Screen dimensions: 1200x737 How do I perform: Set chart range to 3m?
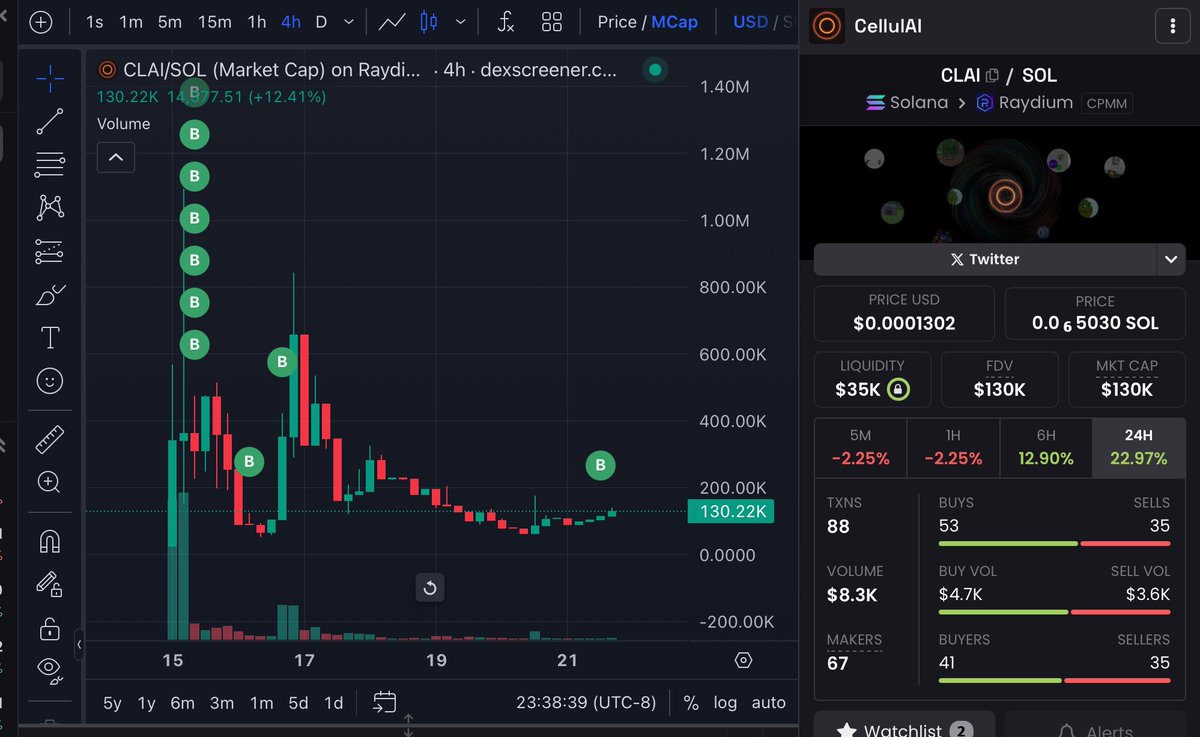pyautogui.click(x=221, y=703)
